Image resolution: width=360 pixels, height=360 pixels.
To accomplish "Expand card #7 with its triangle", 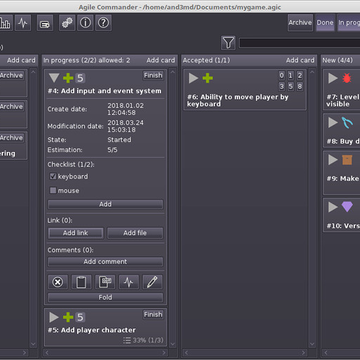I will coord(333,78).
